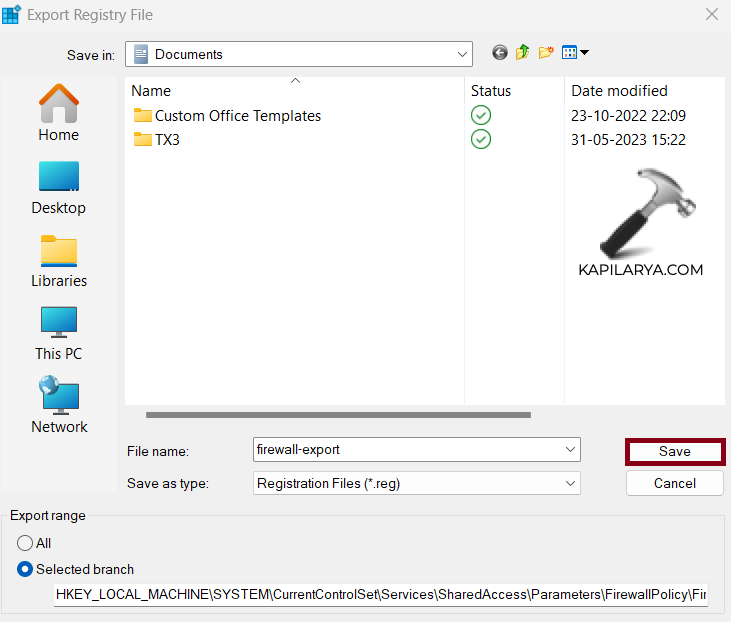Image resolution: width=731 pixels, height=622 pixels.
Task: Click the Cancel button
Action: pyautogui.click(x=675, y=483)
